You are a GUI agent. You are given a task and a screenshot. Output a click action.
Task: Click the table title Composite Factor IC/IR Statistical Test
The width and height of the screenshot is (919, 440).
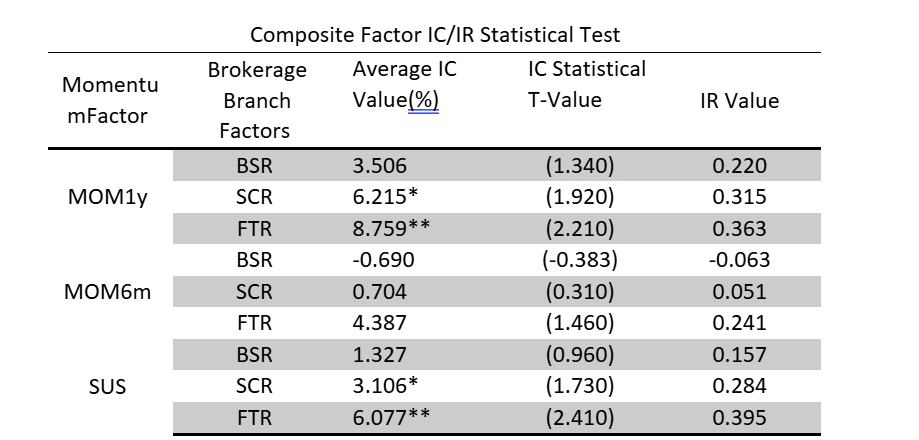coord(434,35)
